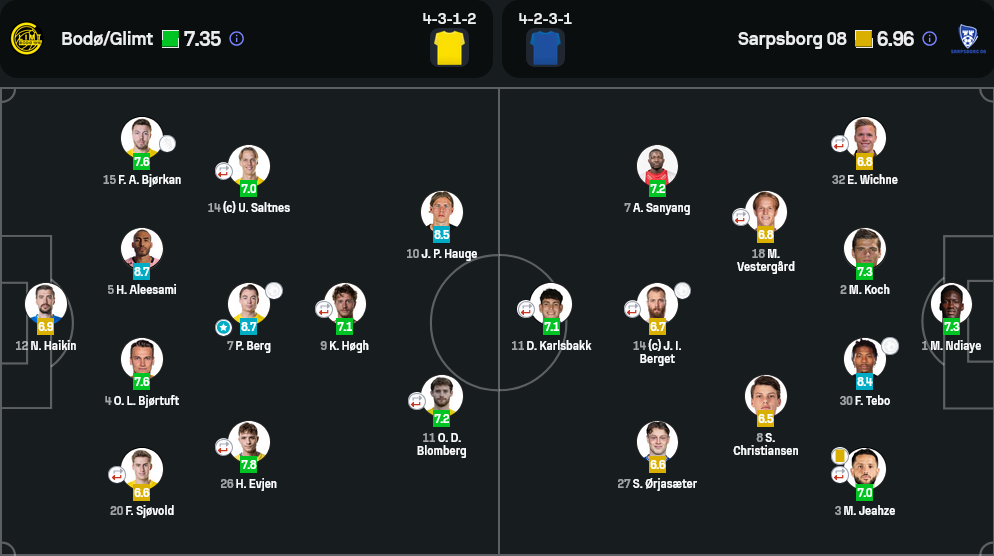Click goal ball icon on F. A. Bjørkan

tap(167, 143)
